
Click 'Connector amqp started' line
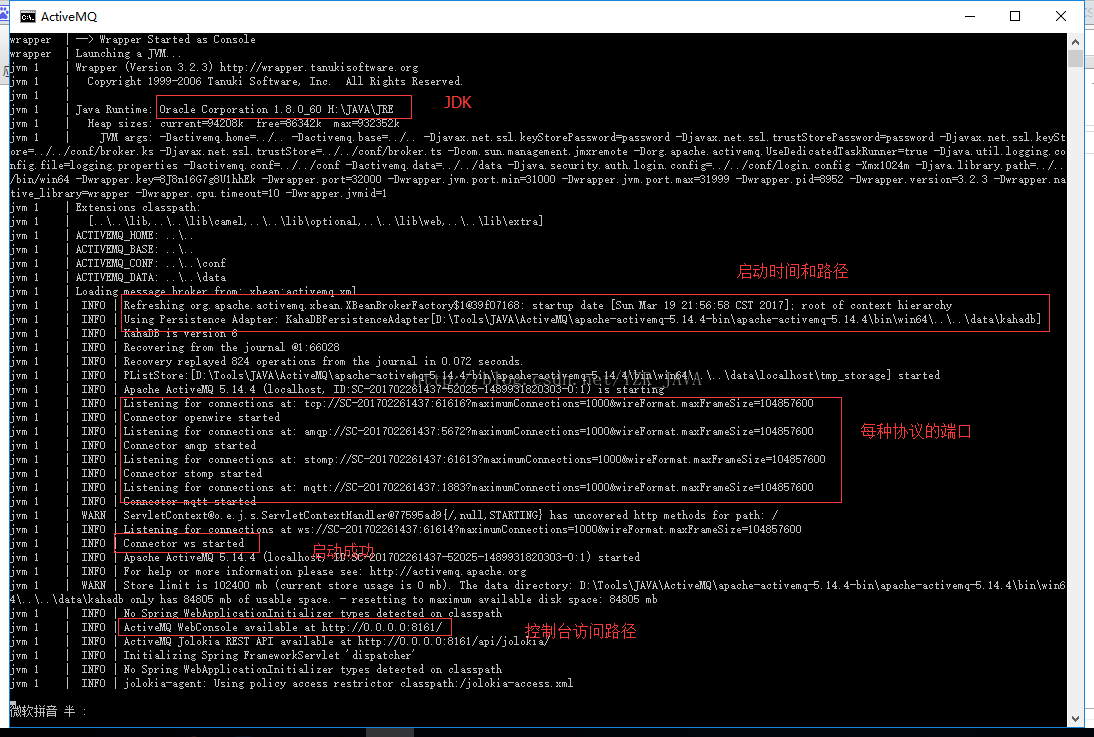click(x=189, y=445)
